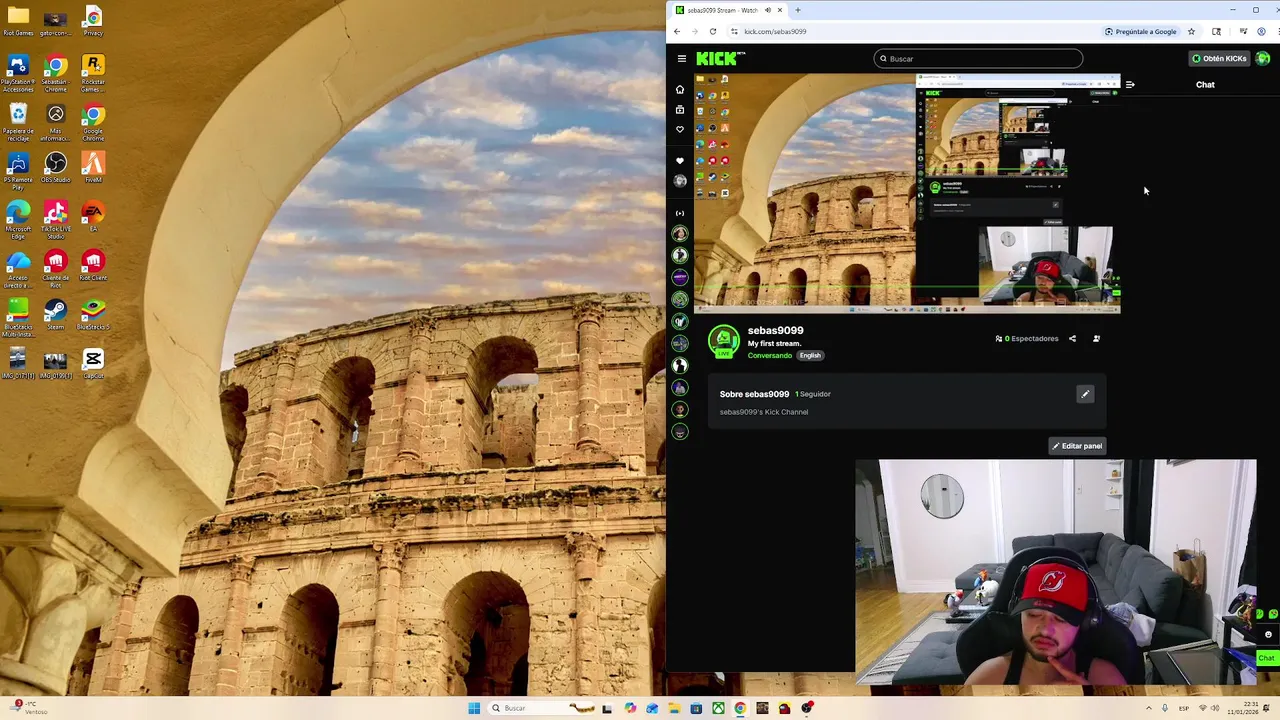
Task: Open BlueStacks Multi-Instance shortcut
Action: (18, 317)
